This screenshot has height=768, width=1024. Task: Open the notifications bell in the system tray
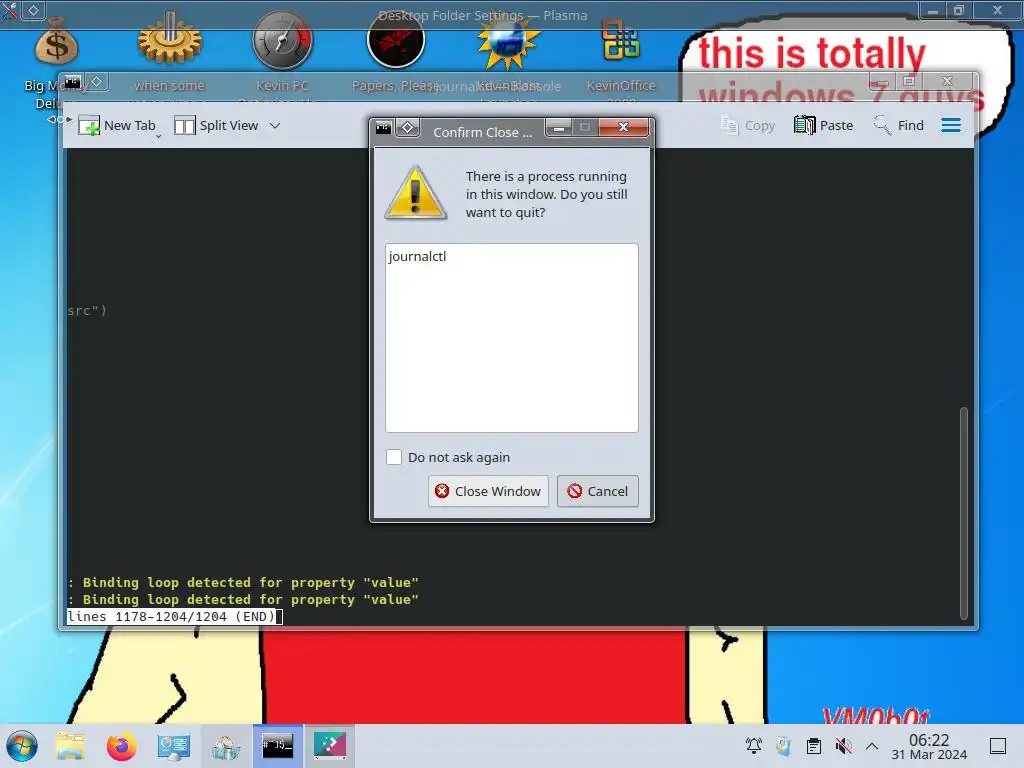coord(754,746)
